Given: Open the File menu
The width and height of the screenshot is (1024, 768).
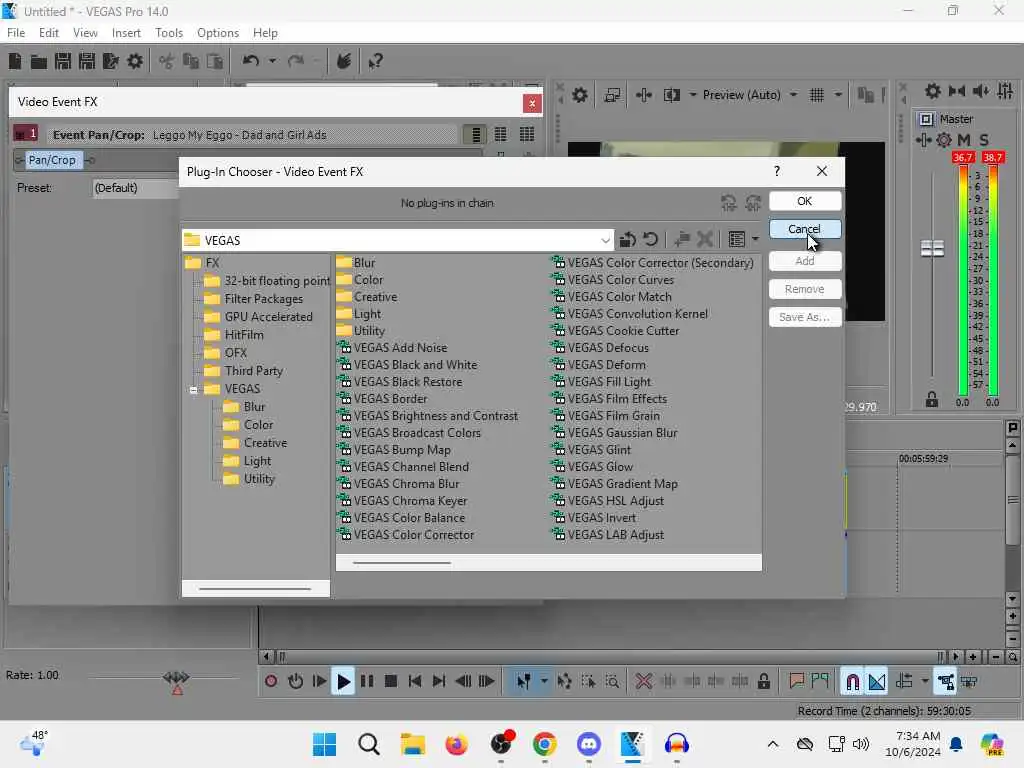Looking at the screenshot, I should coord(16,33).
